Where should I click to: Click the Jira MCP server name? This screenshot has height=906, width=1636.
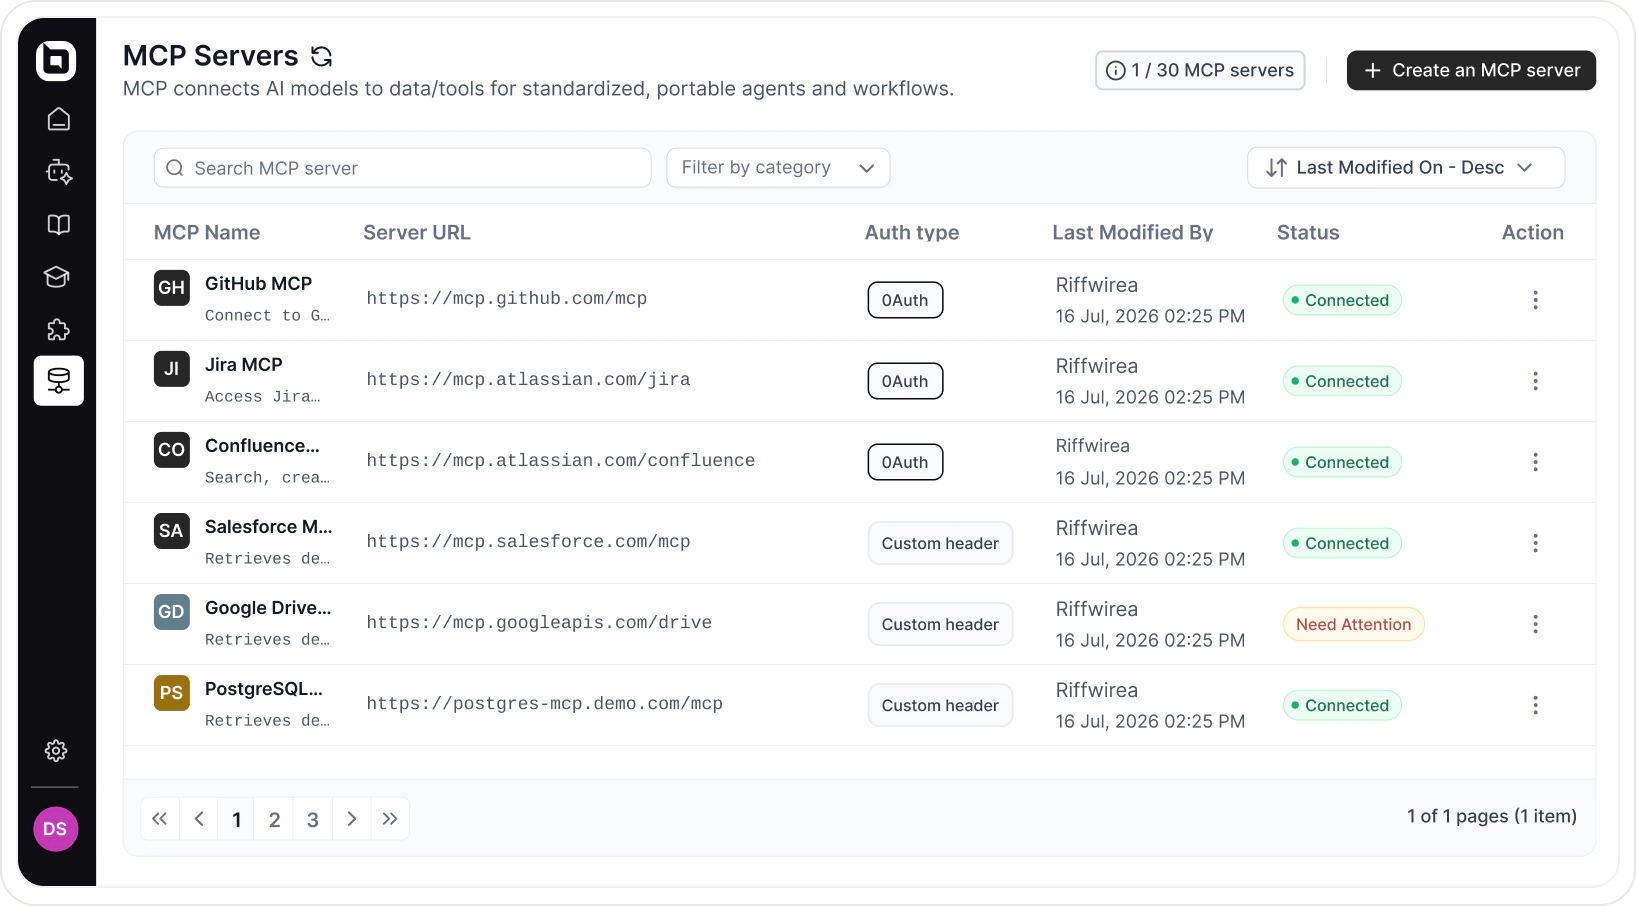pos(244,365)
